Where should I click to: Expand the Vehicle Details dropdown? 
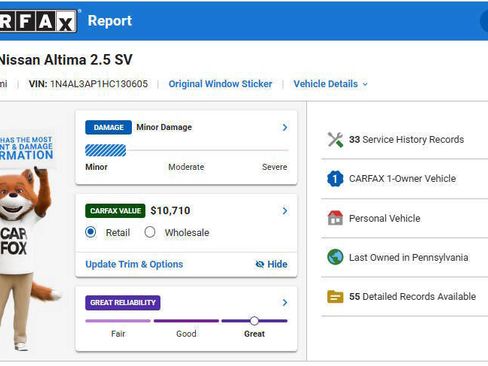coord(331,84)
